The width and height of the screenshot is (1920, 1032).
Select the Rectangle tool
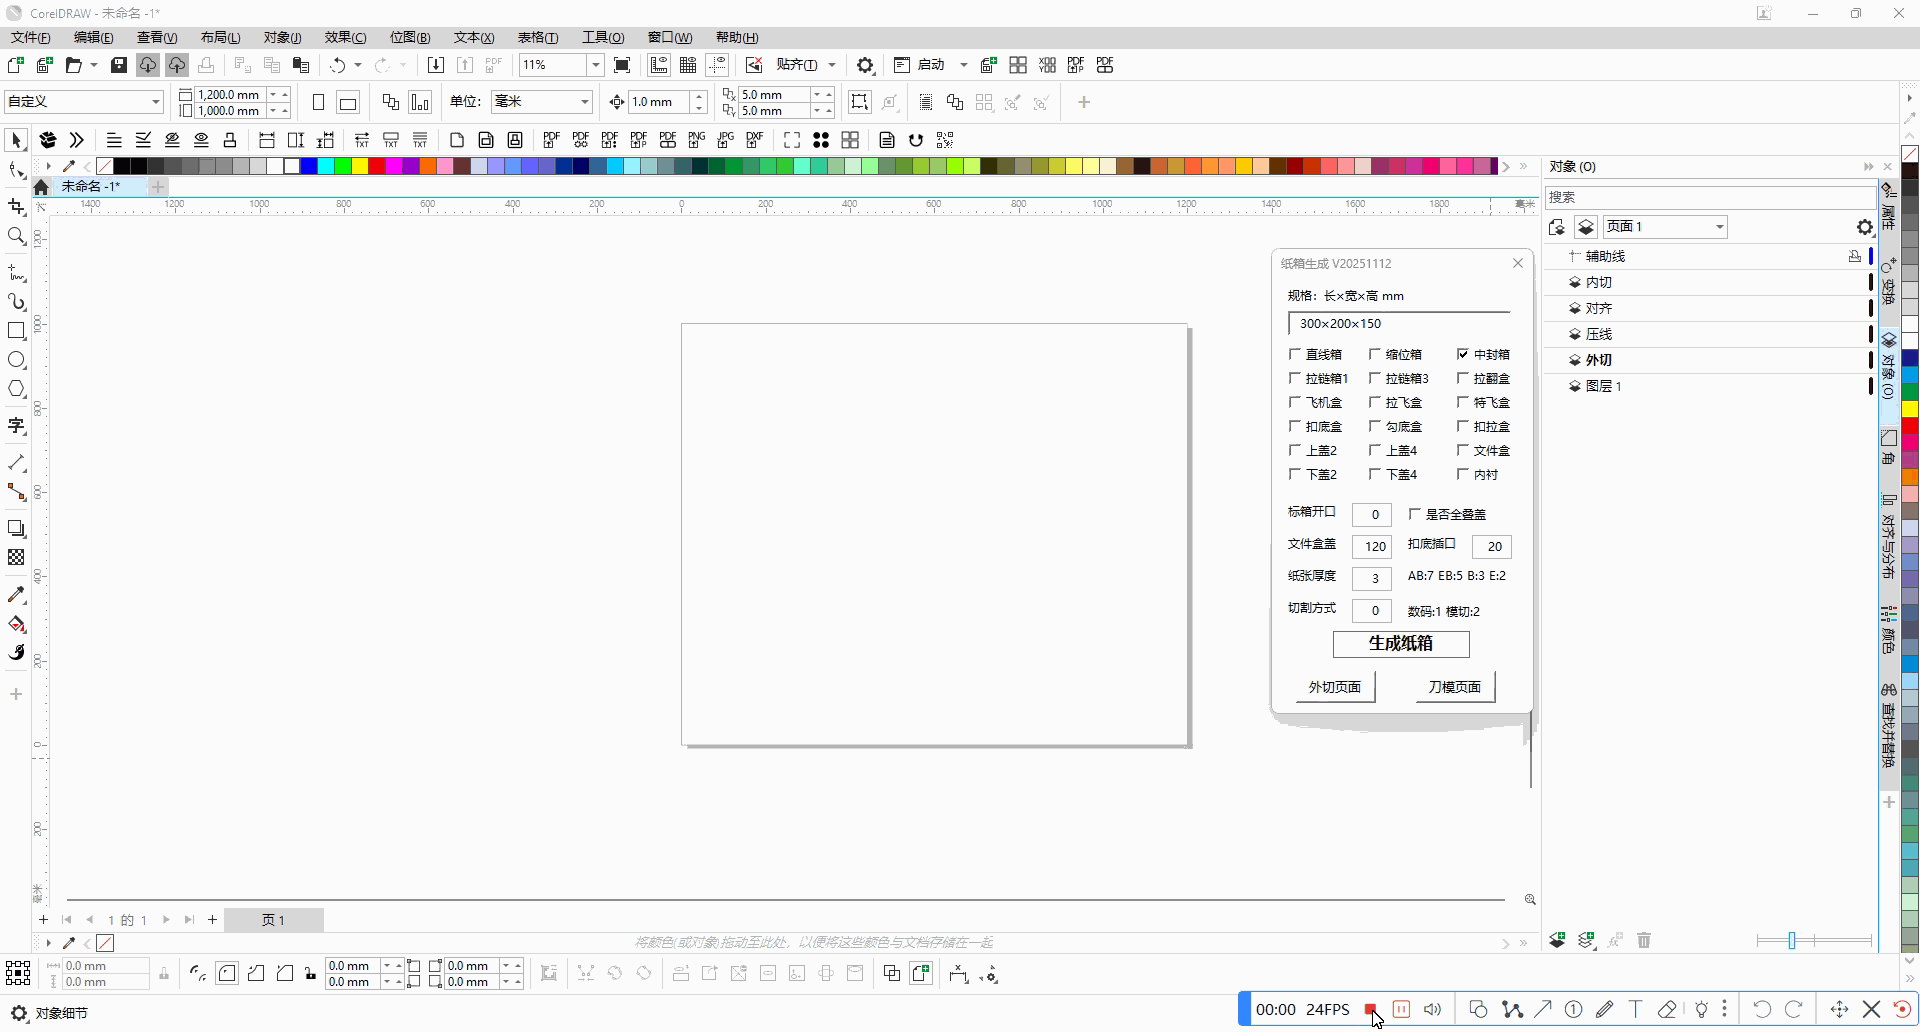pos(16,331)
